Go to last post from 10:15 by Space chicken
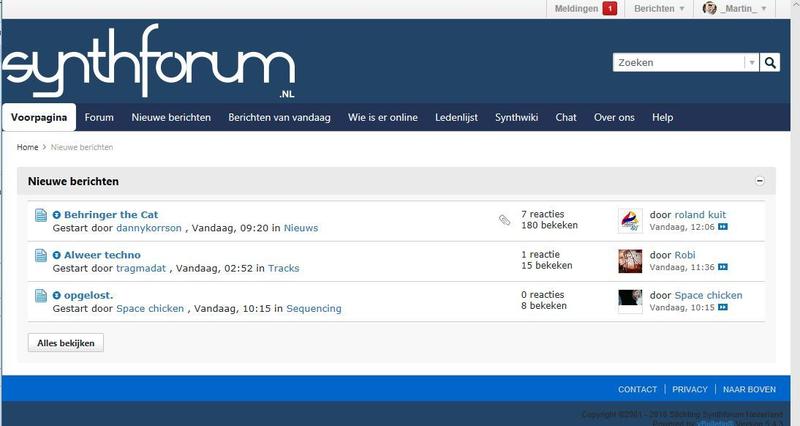The height and width of the screenshot is (426, 800). coord(722,308)
